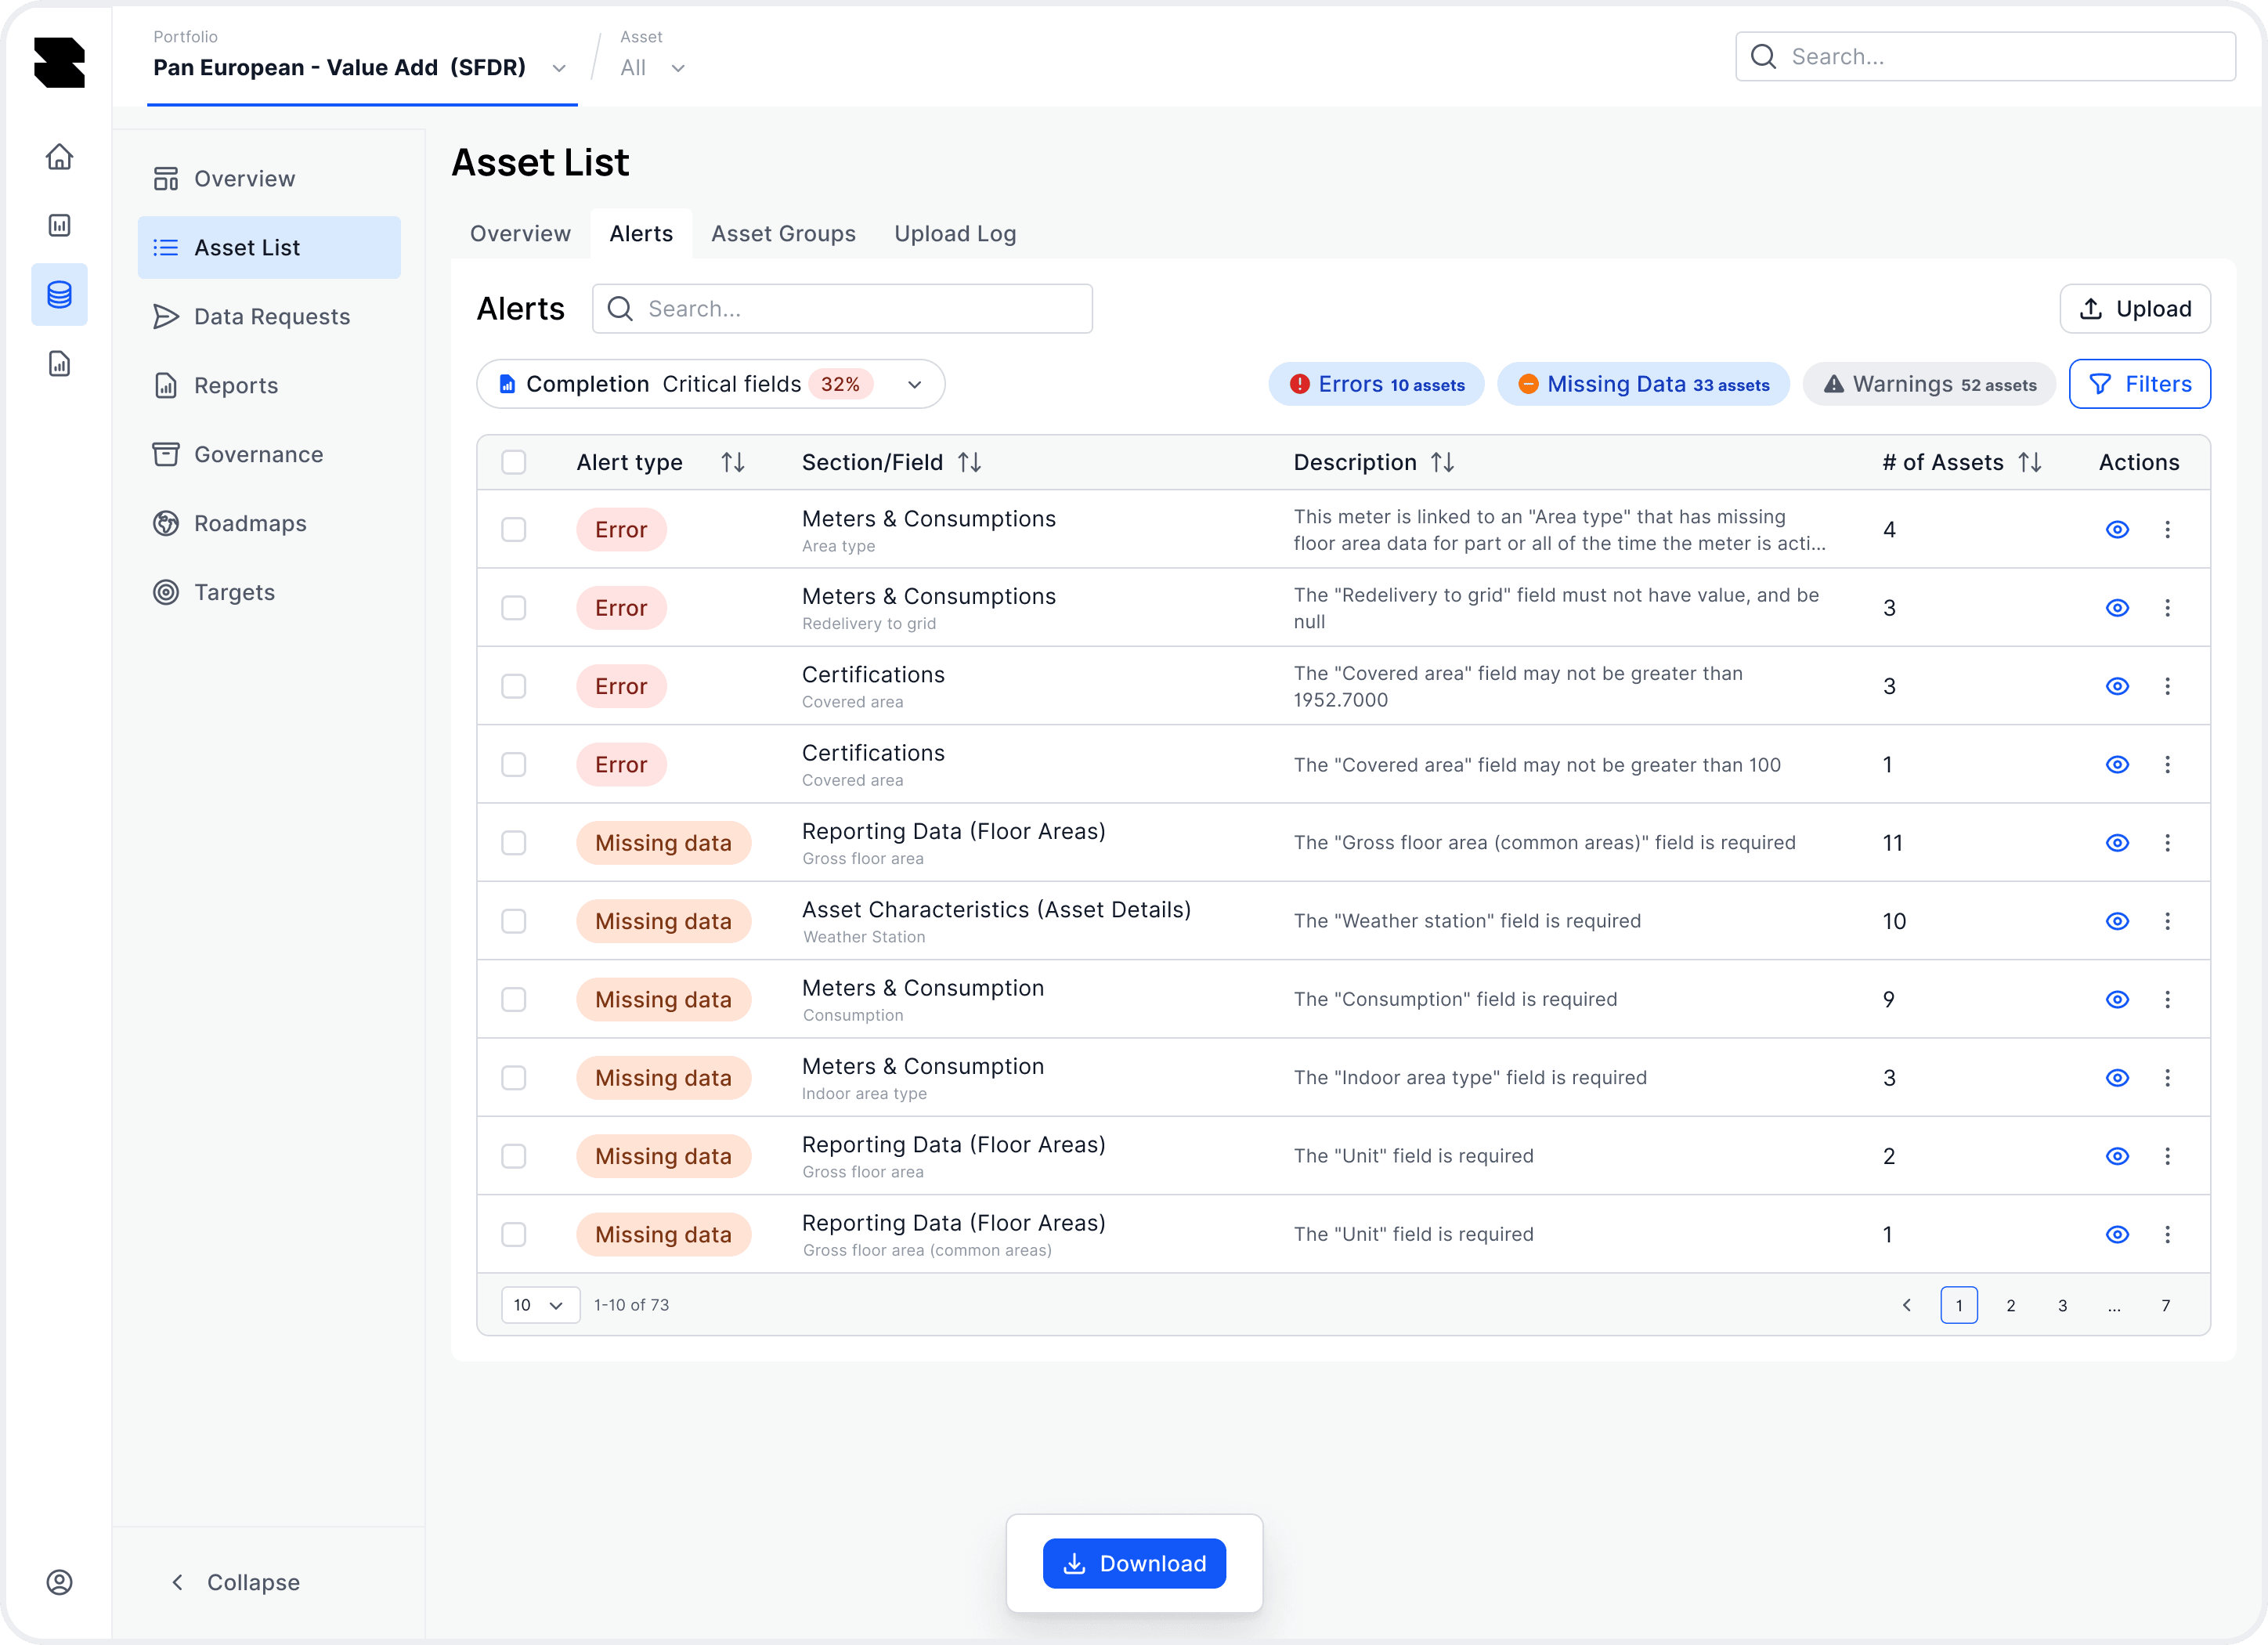
Task: Click the current page 1 in pagination
Action: coord(1959,1305)
